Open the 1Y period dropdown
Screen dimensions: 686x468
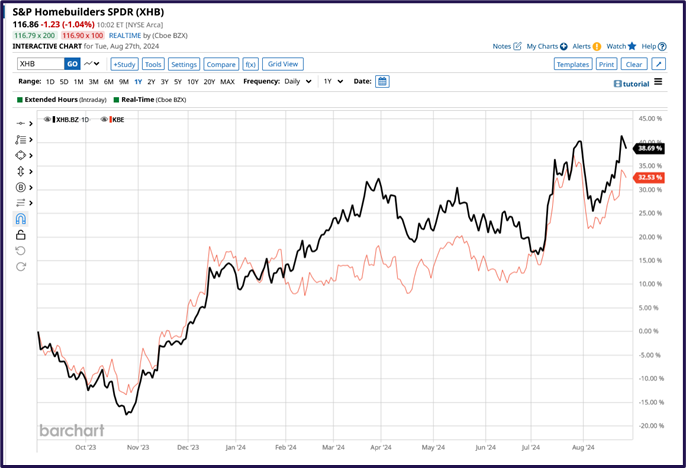click(x=333, y=81)
